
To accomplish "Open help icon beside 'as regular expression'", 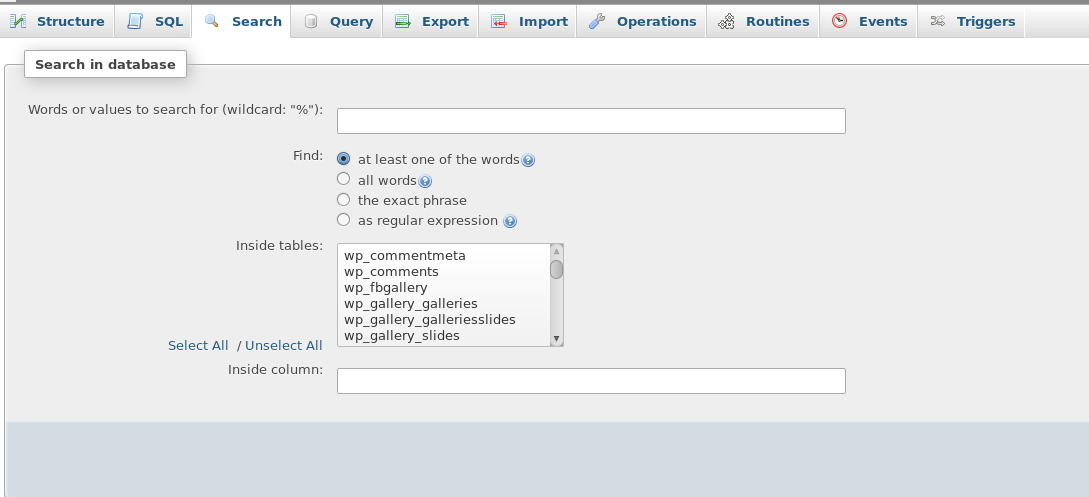I will pyautogui.click(x=510, y=221).
